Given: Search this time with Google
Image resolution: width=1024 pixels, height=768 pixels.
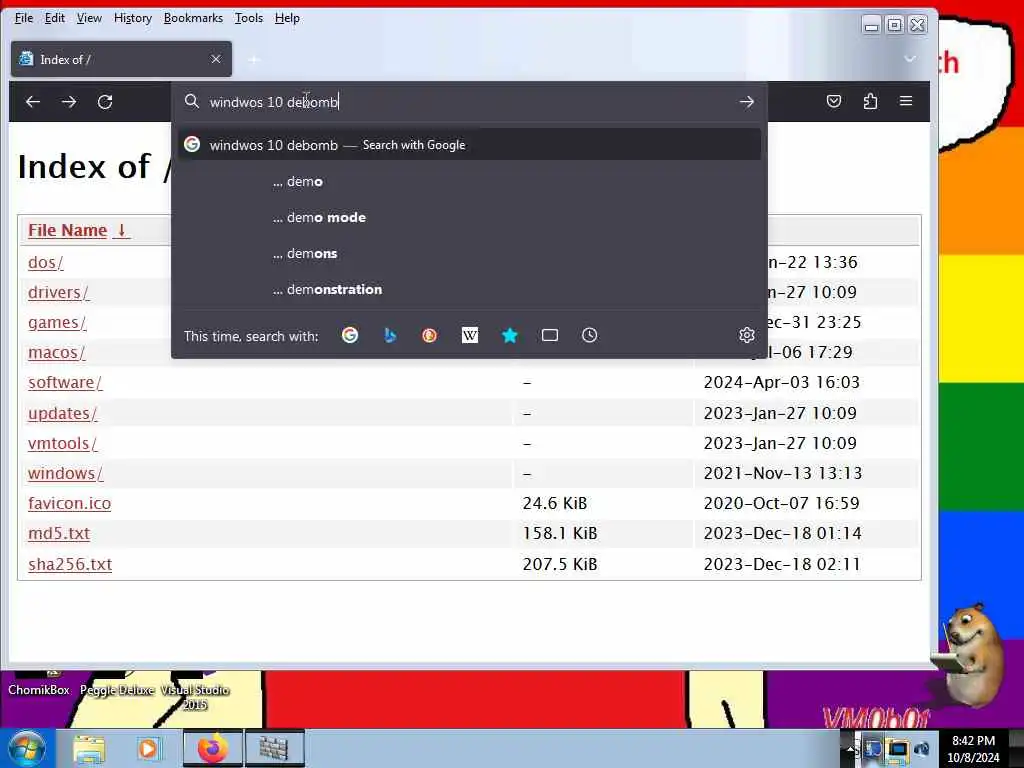Looking at the screenshot, I should click(x=350, y=335).
